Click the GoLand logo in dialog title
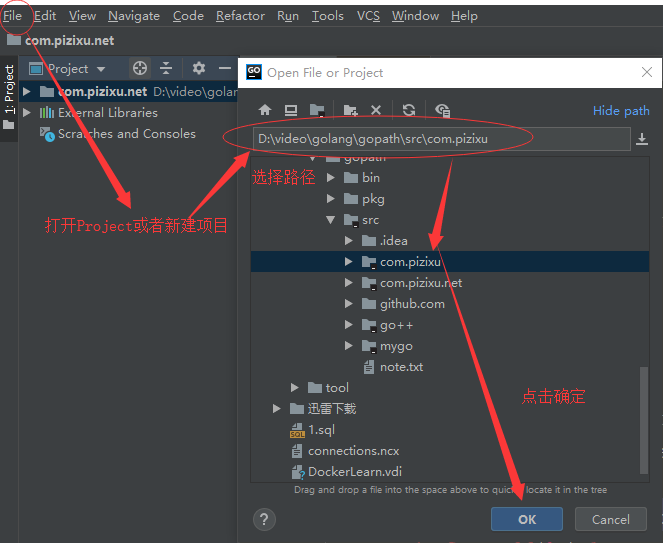 pyautogui.click(x=254, y=72)
